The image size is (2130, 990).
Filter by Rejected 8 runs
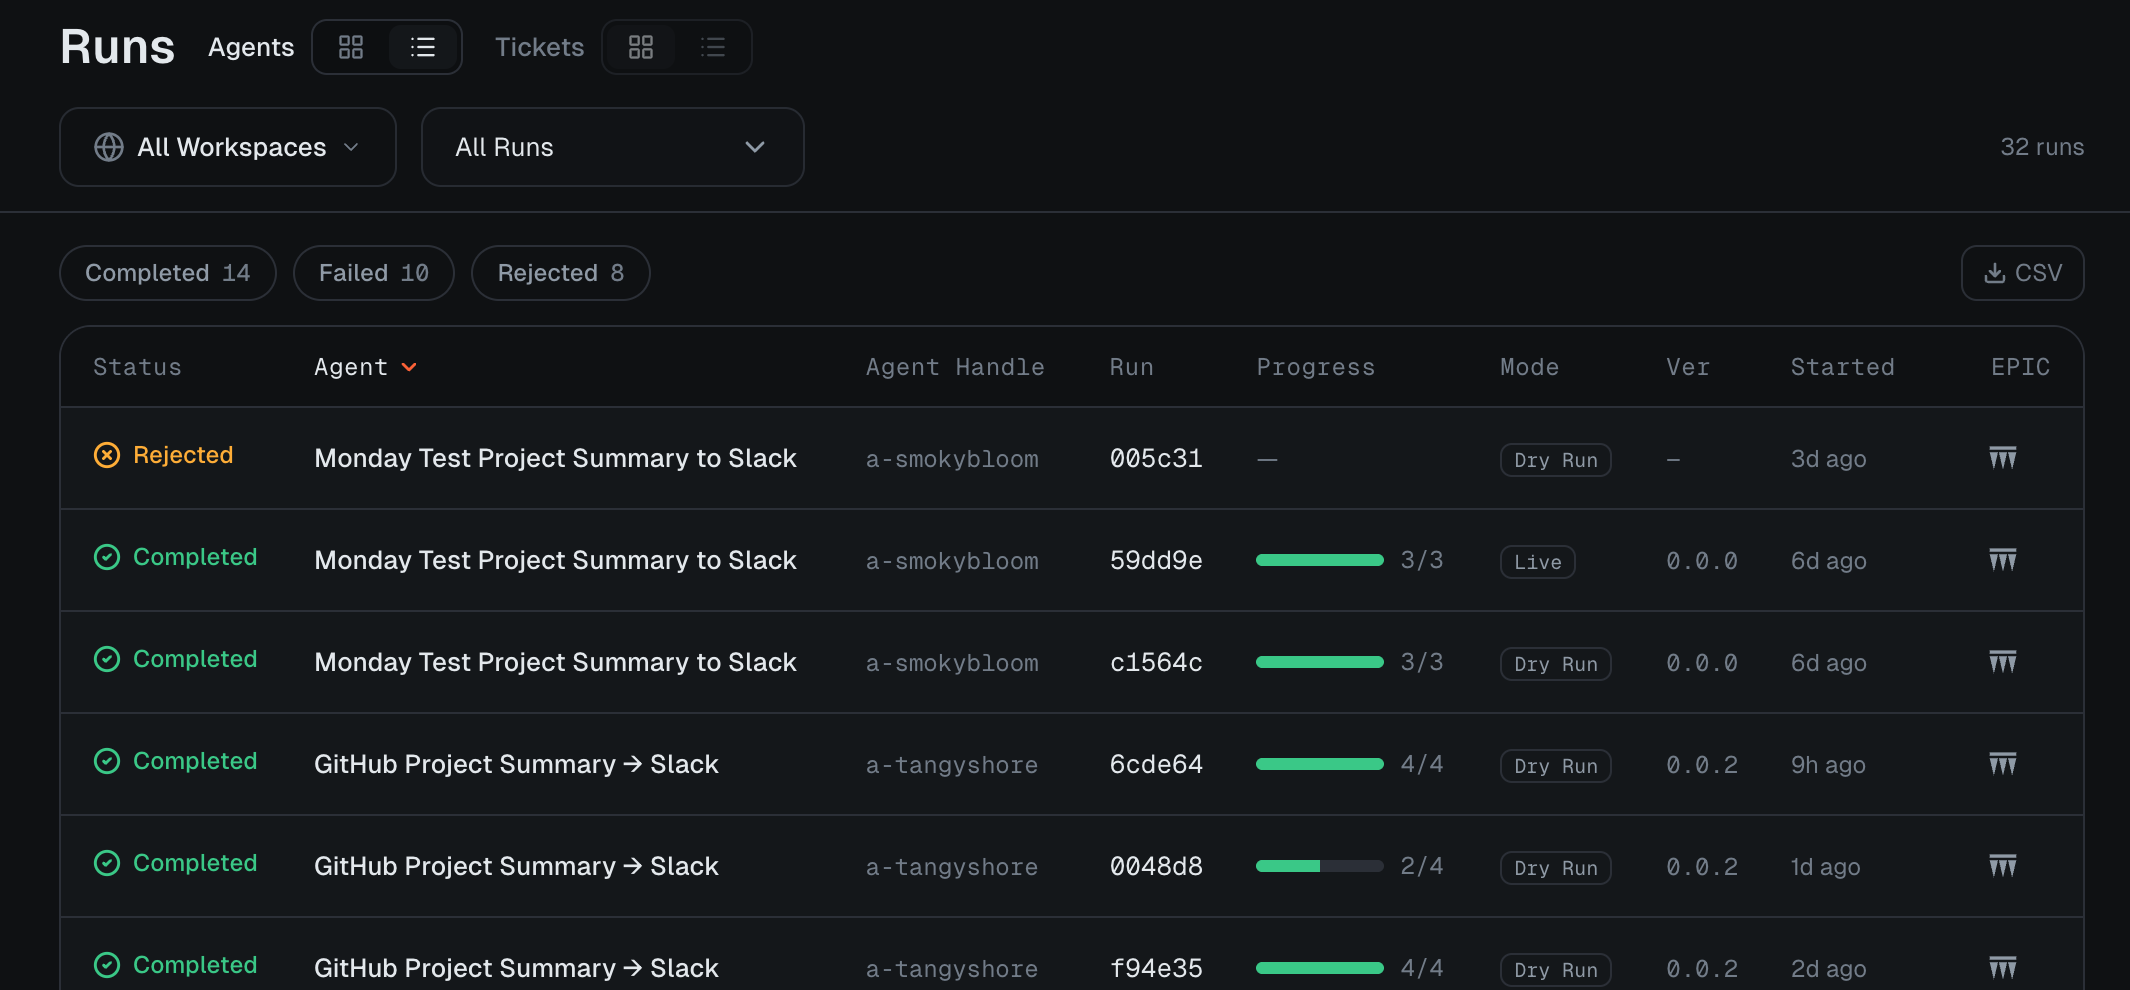(561, 273)
